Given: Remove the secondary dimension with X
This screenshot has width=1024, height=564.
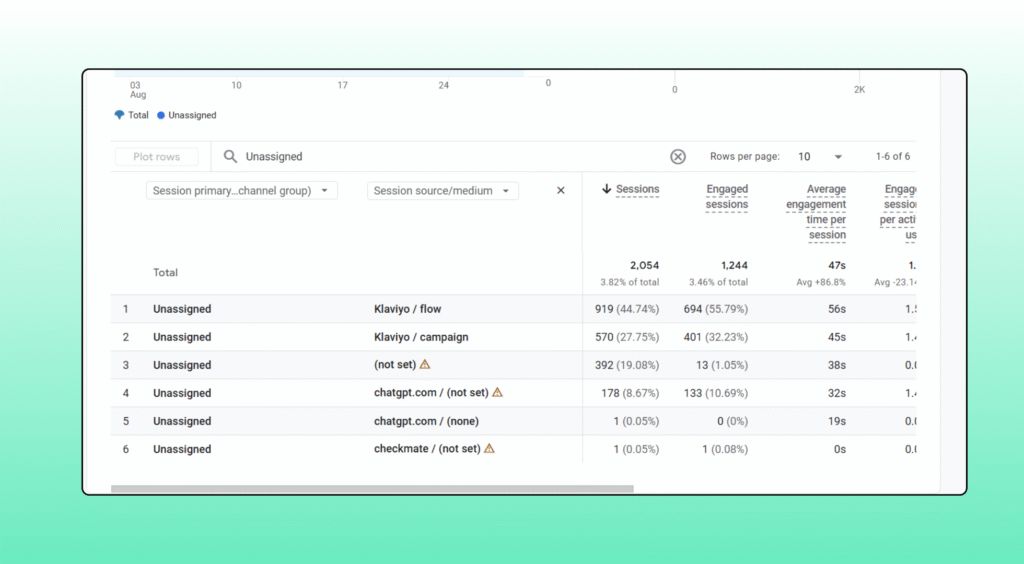Looking at the screenshot, I should (560, 191).
